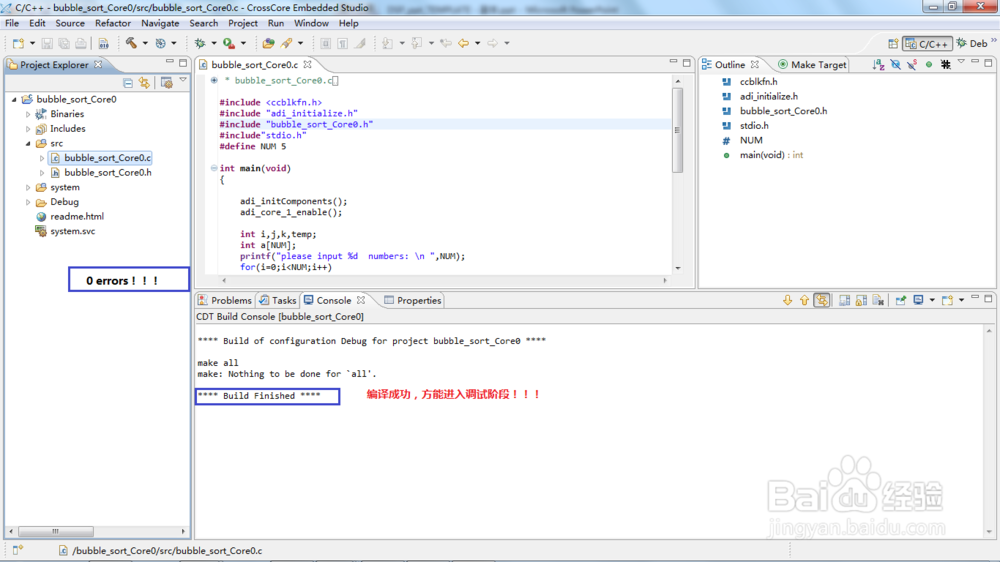The height and width of the screenshot is (562, 1000).
Task: Click the build target disc icon
Action: coord(161,43)
